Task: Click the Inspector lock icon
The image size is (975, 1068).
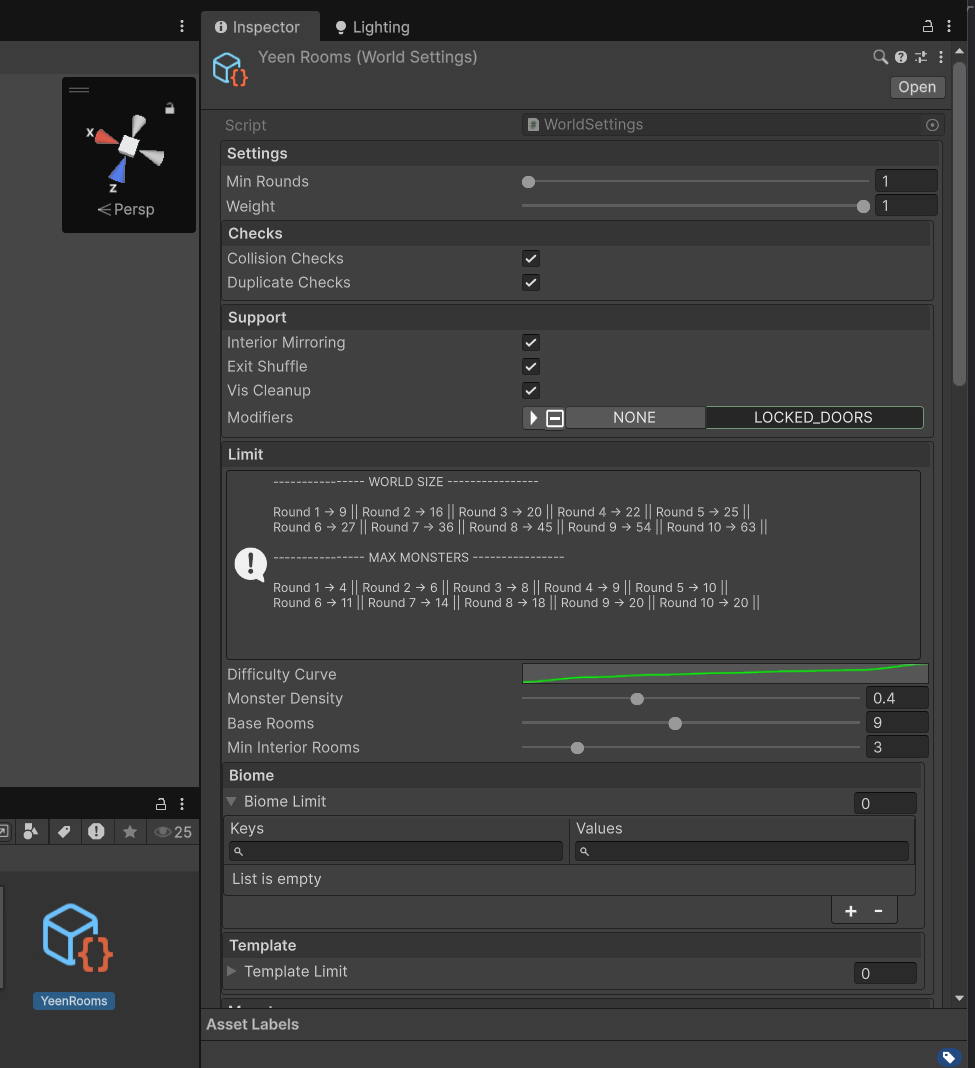Action: pos(927,27)
